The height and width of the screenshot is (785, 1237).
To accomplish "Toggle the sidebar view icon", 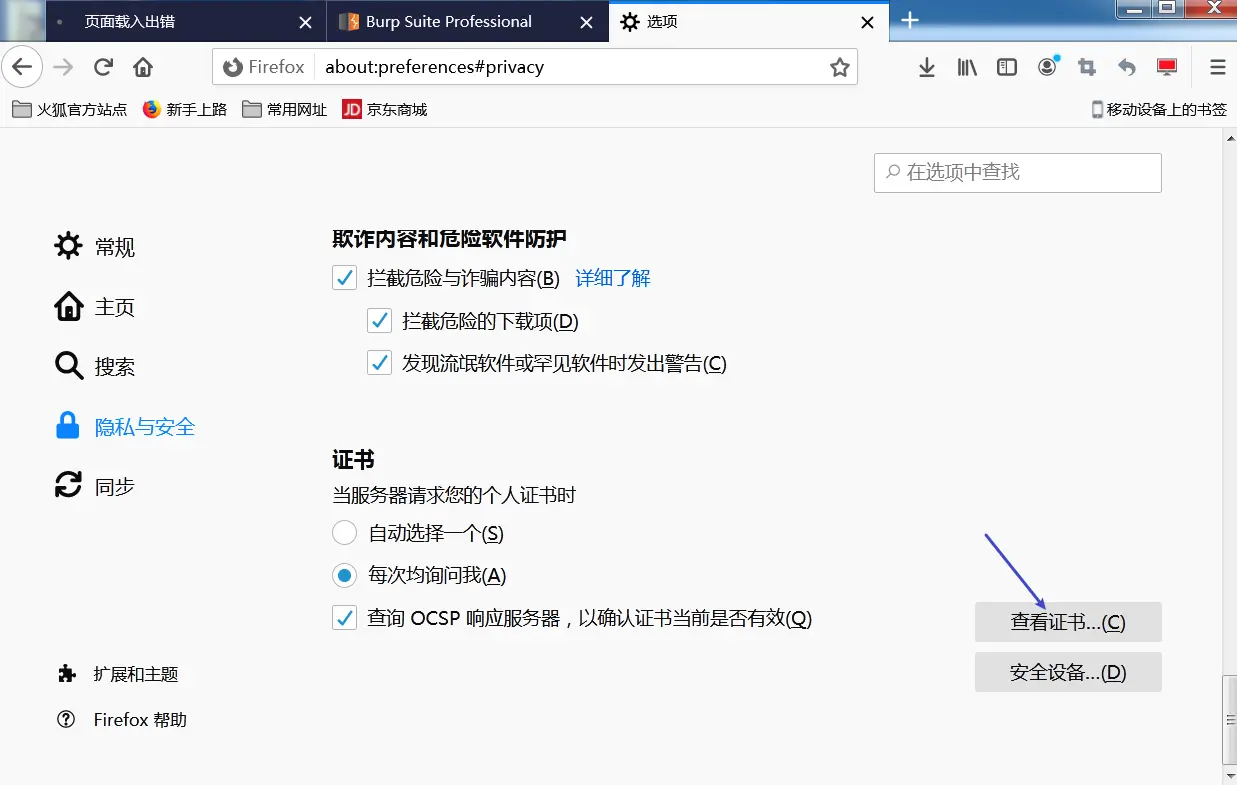I will (x=1006, y=67).
